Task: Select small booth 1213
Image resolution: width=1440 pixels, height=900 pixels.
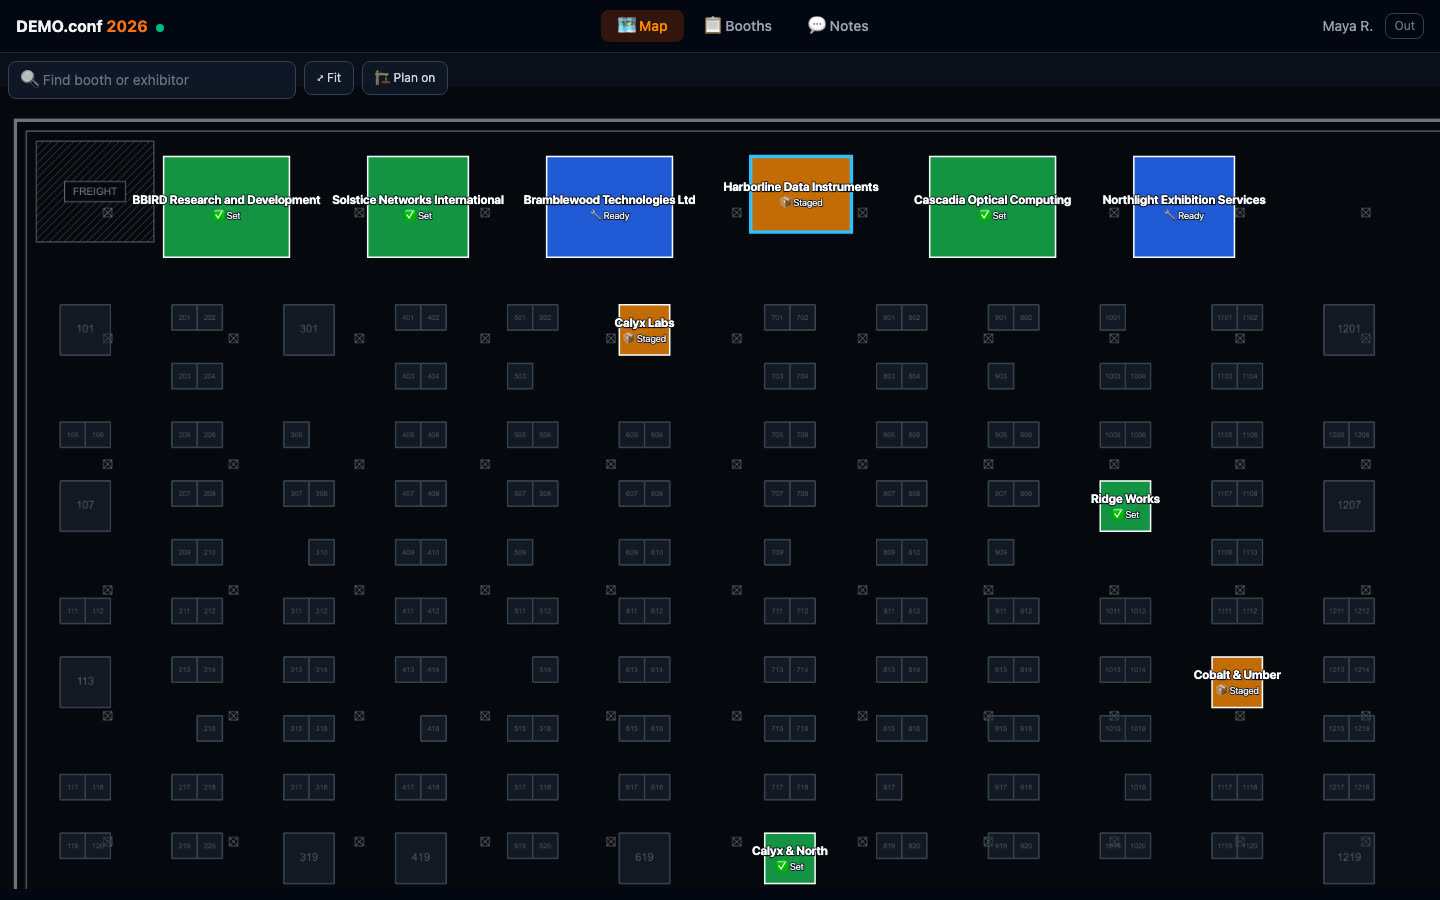Action: pos(1337,670)
